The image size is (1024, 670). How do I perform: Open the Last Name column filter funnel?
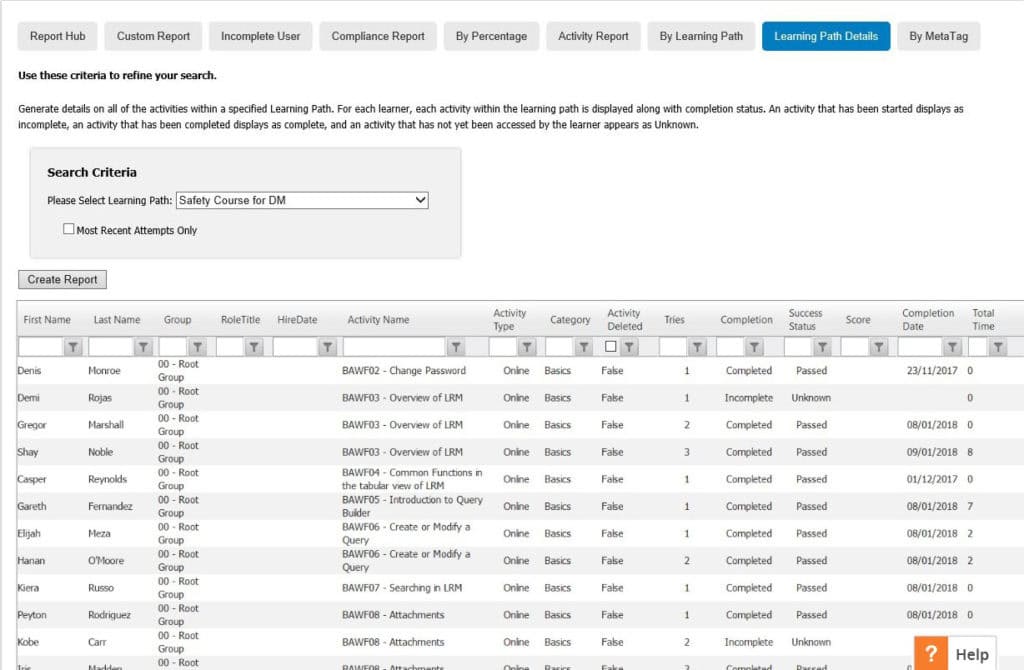142,345
